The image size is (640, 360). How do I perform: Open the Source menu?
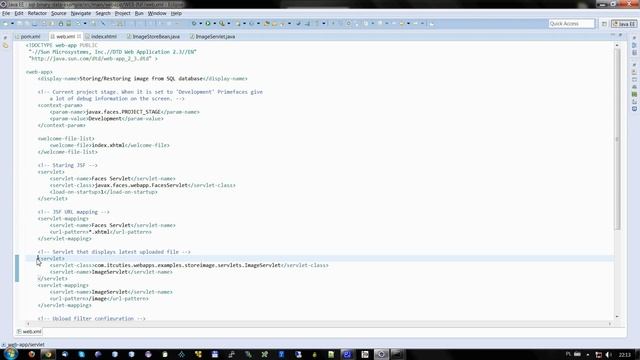tap(58, 13)
